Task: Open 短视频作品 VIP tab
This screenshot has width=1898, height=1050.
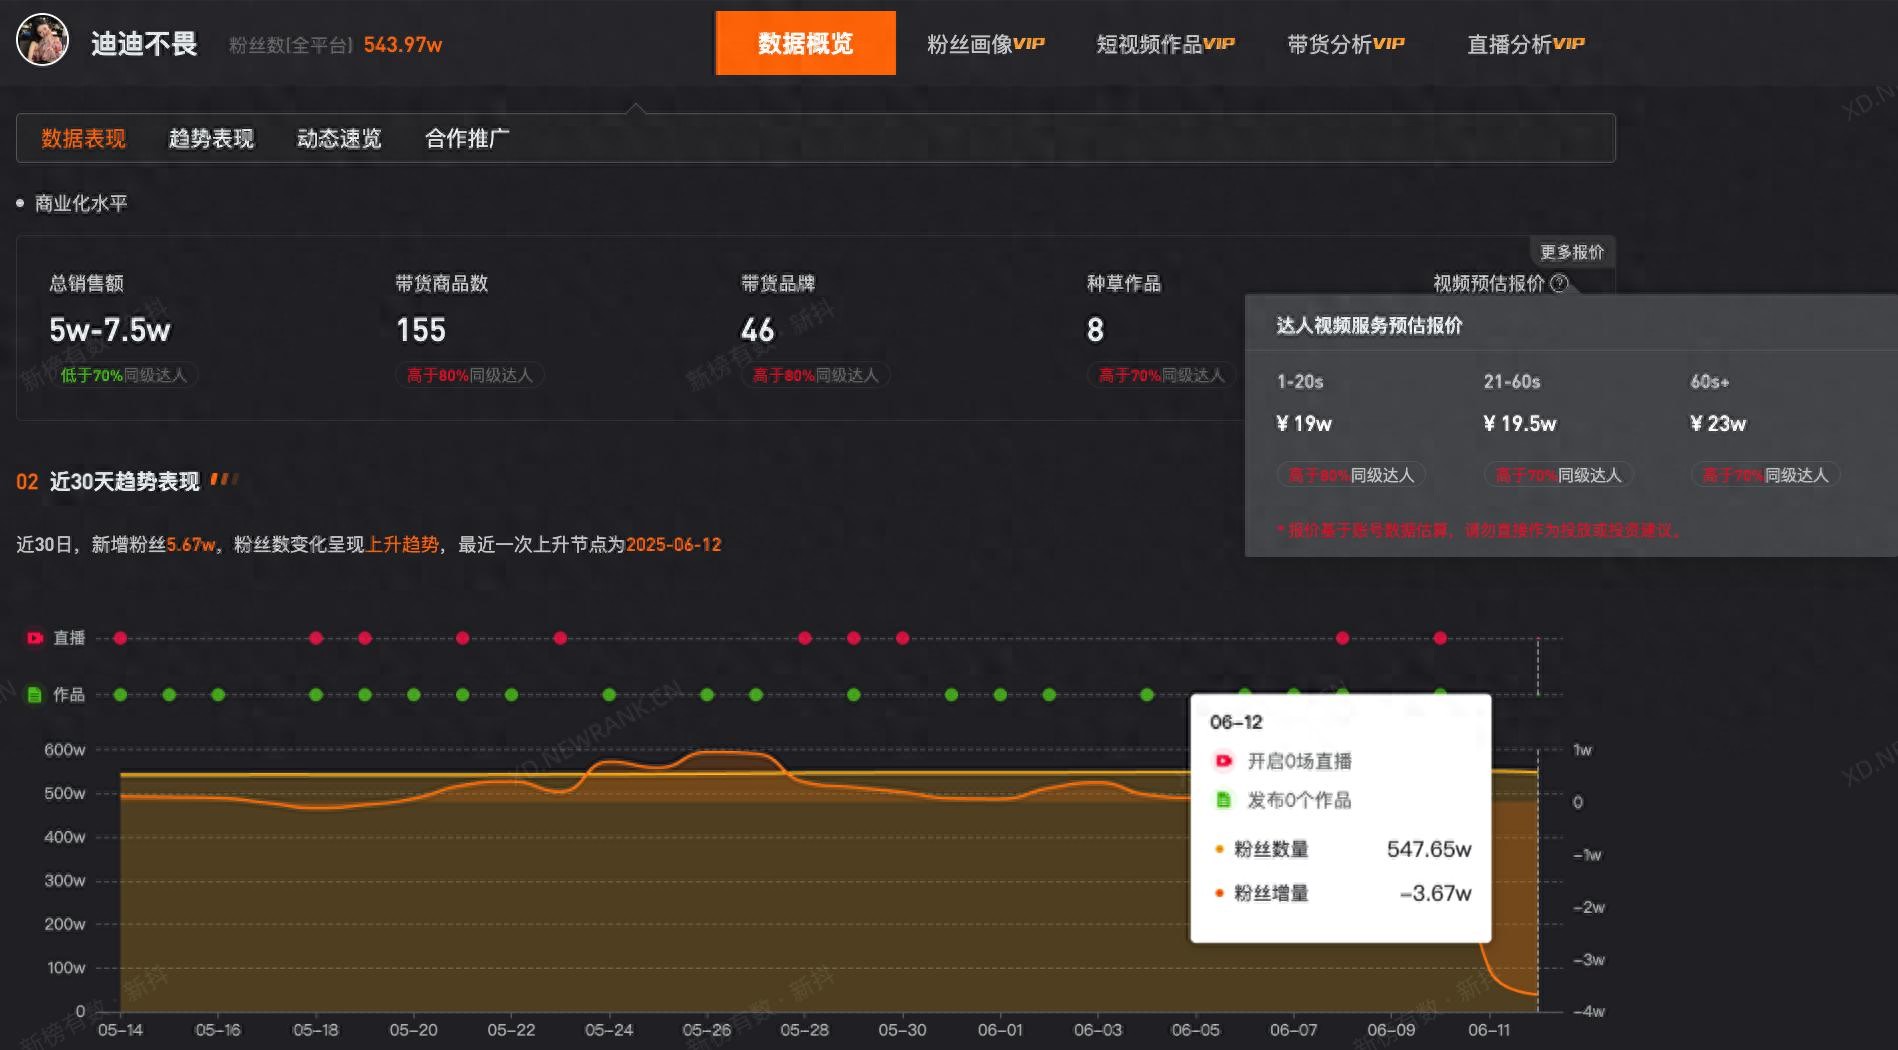Action: 1165,44
